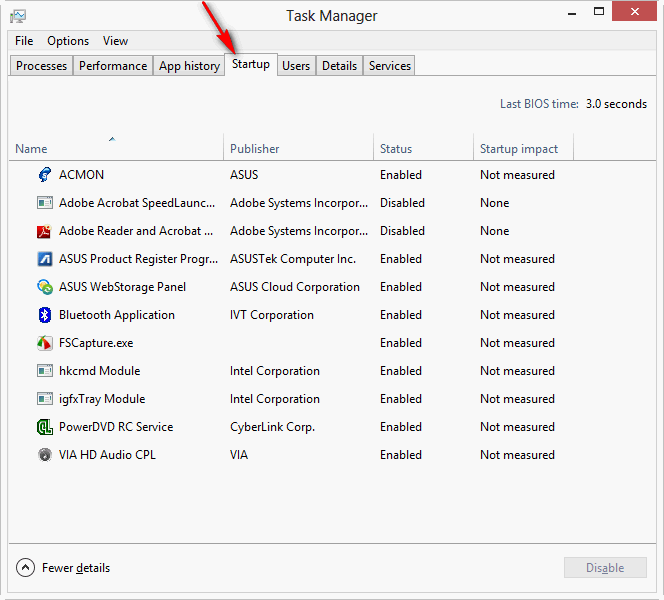Sort by the Startup impact column header

pyautogui.click(x=523, y=148)
